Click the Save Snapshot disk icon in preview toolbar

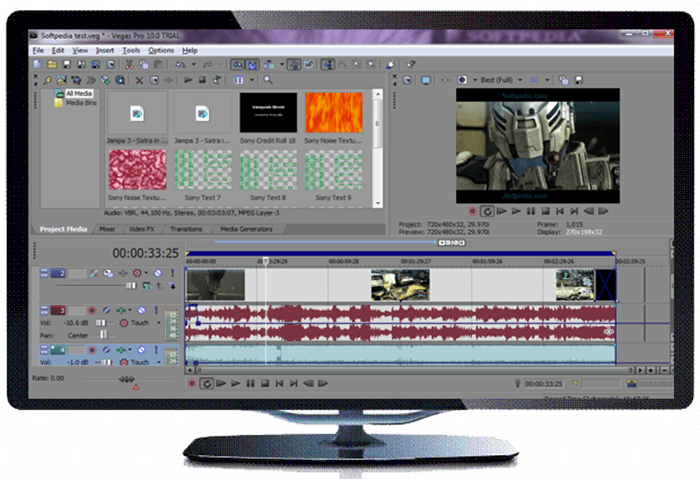(x=579, y=80)
